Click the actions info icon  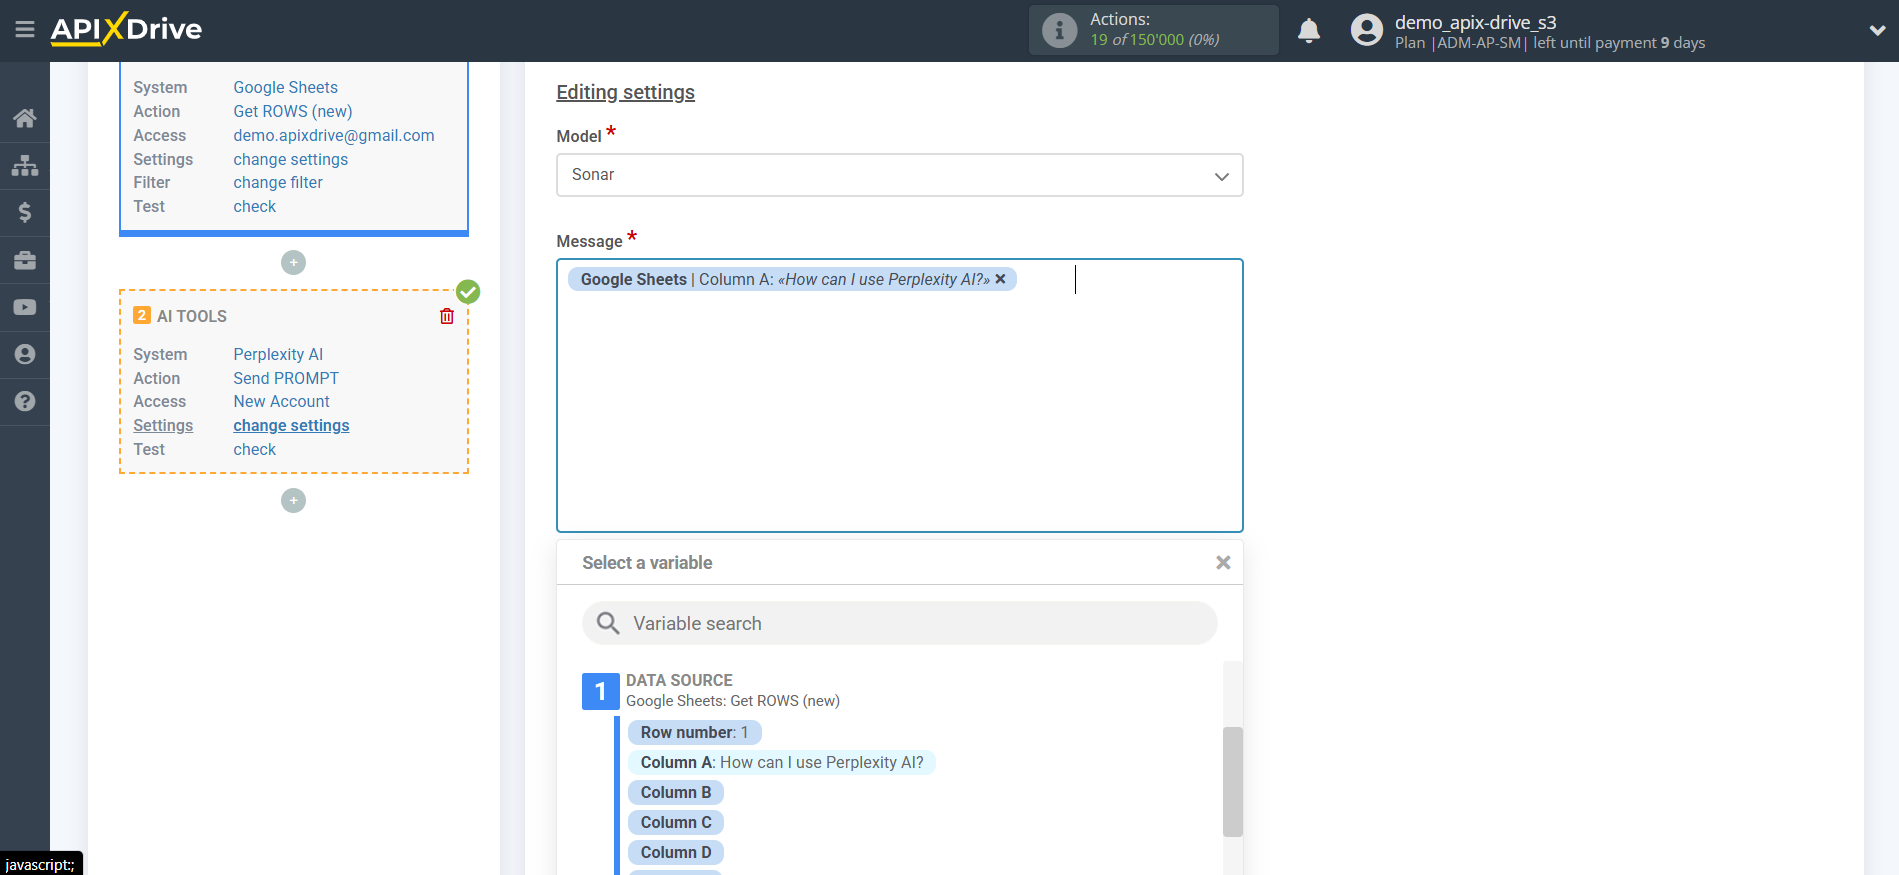point(1059,30)
